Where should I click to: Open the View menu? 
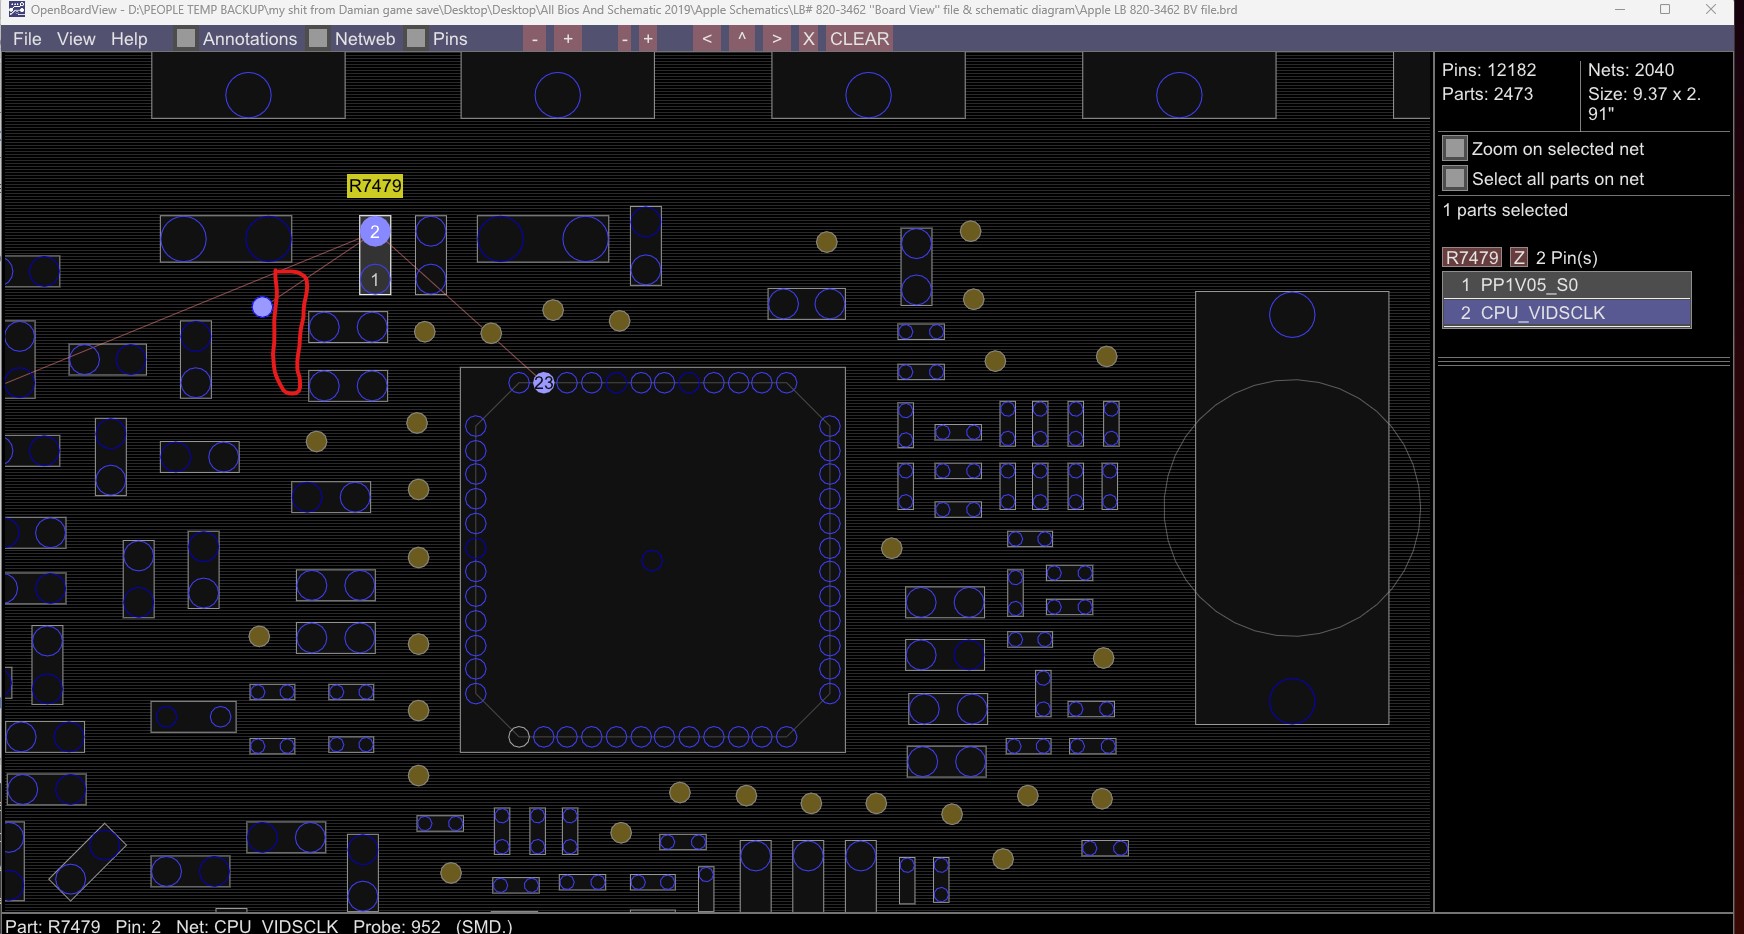76,39
